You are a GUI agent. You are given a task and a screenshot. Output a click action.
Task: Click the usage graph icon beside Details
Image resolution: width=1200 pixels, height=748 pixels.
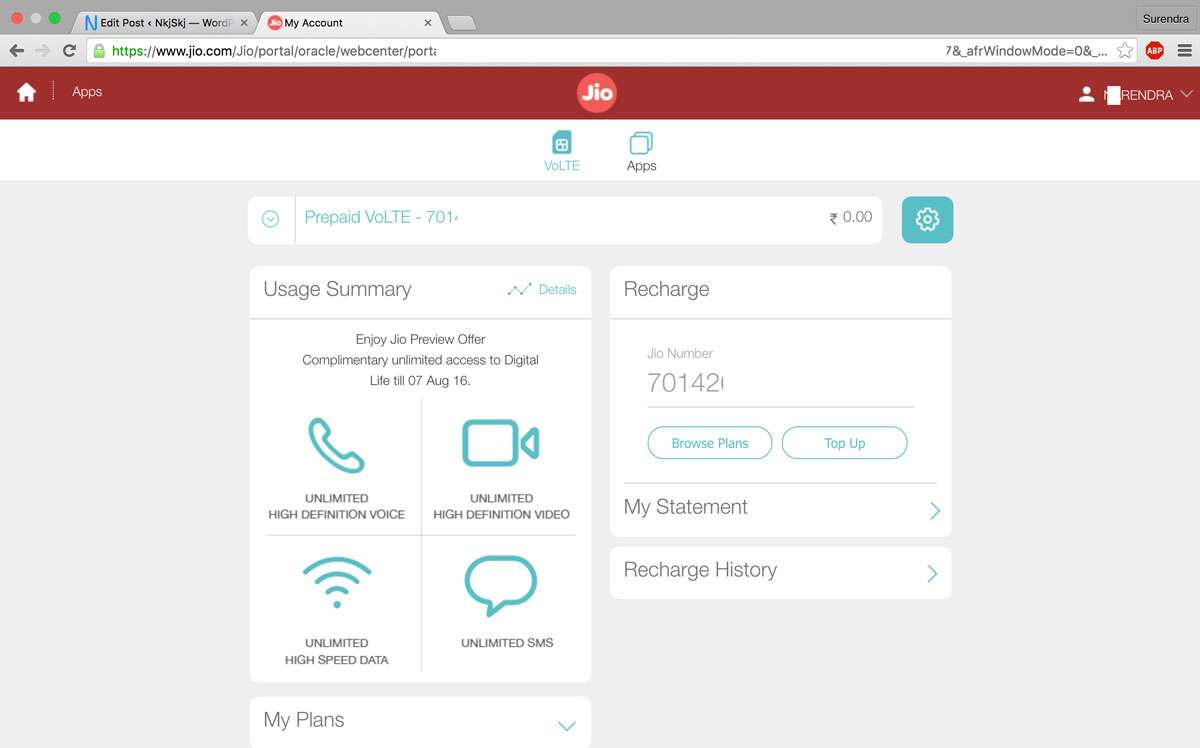tap(520, 289)
